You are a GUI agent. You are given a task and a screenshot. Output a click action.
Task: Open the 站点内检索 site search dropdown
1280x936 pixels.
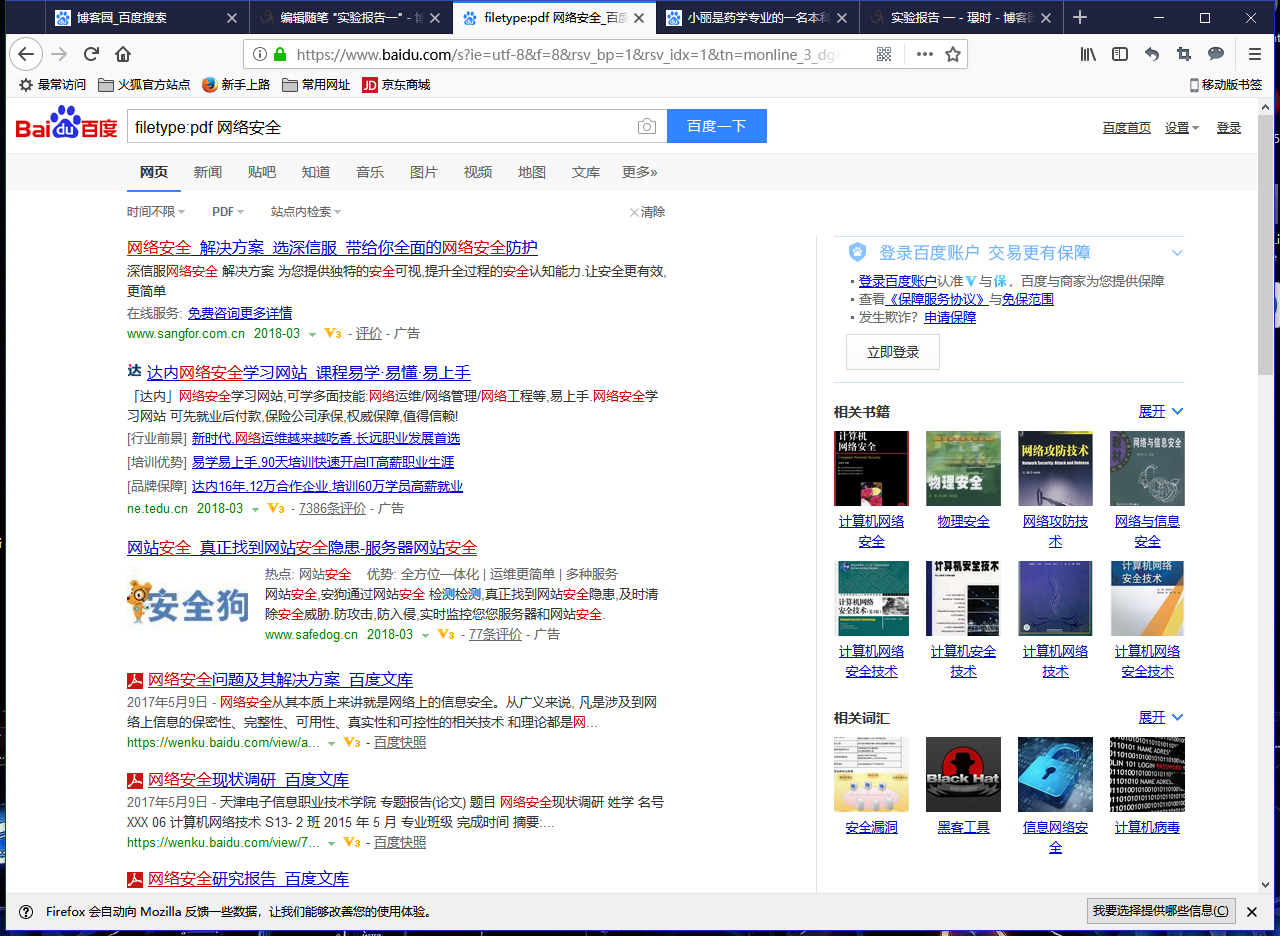click(305, 212)
